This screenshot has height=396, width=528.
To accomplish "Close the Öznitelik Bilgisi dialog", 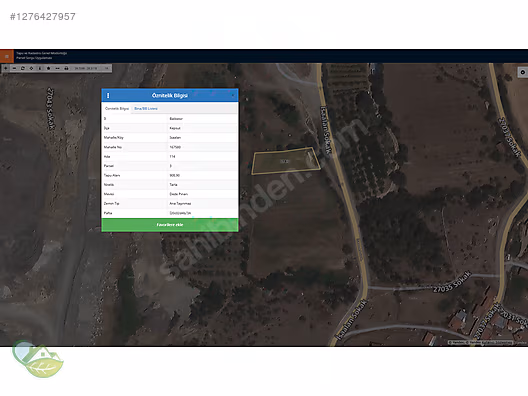I will tap(233, 96).
